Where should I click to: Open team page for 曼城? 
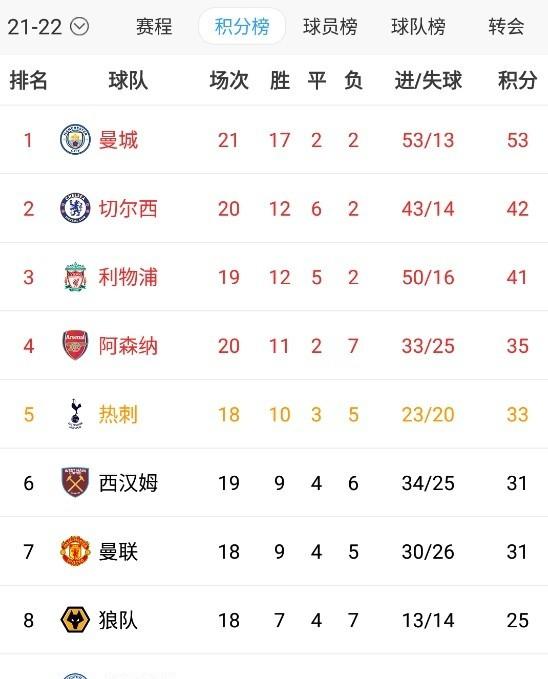coord(118,140)
